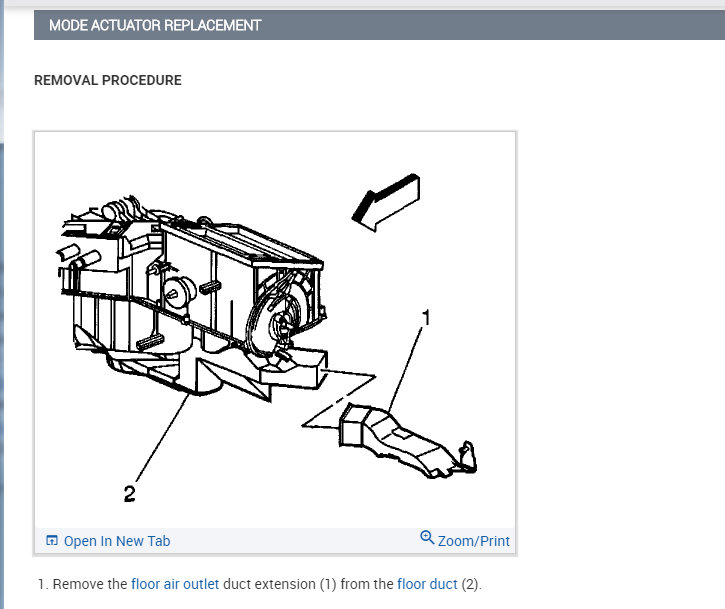
Task: Click the Open In New Tab icon
Action: pyautogui.click(x=52, y=540)
